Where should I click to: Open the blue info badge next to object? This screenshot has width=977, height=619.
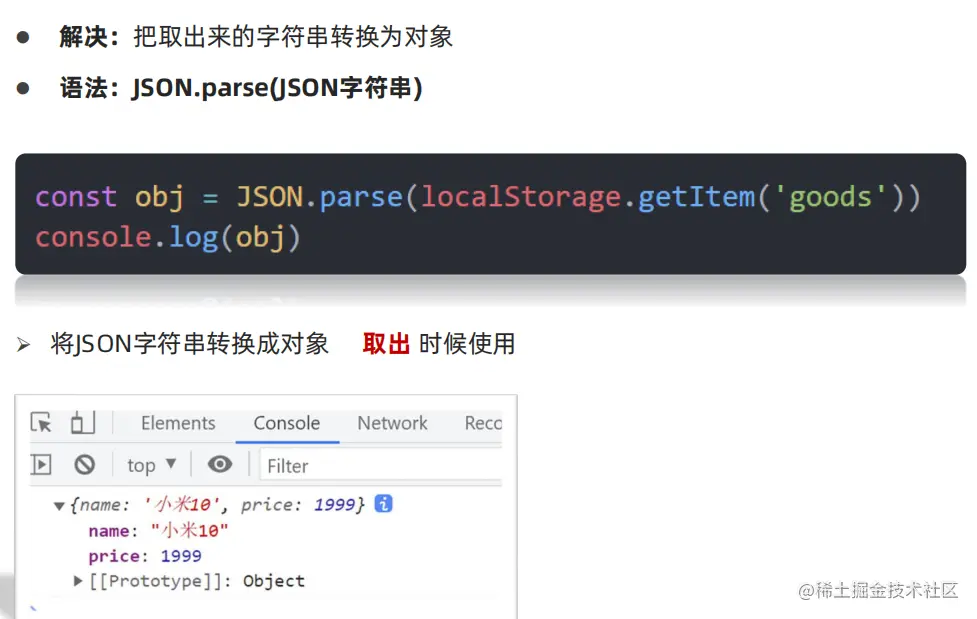click(x=383, y=504)
